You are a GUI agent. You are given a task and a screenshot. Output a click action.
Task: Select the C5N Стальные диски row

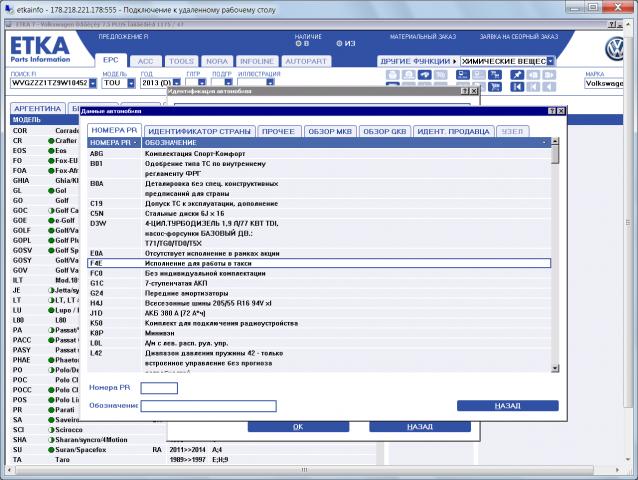[319, 214]
